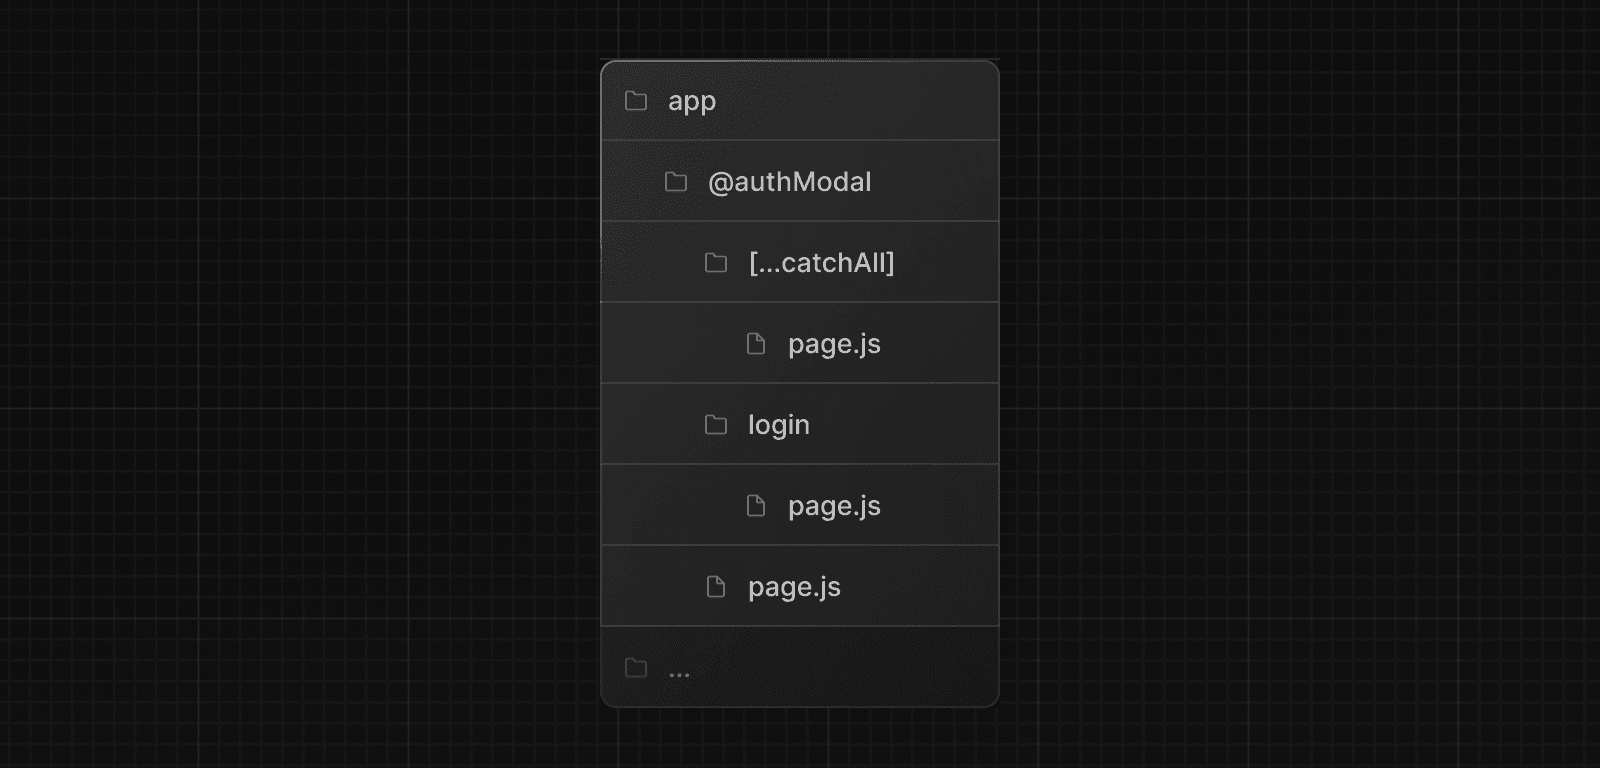Click the [...catchAll] folder icon

pyautogui.click(x=716, y=263)
